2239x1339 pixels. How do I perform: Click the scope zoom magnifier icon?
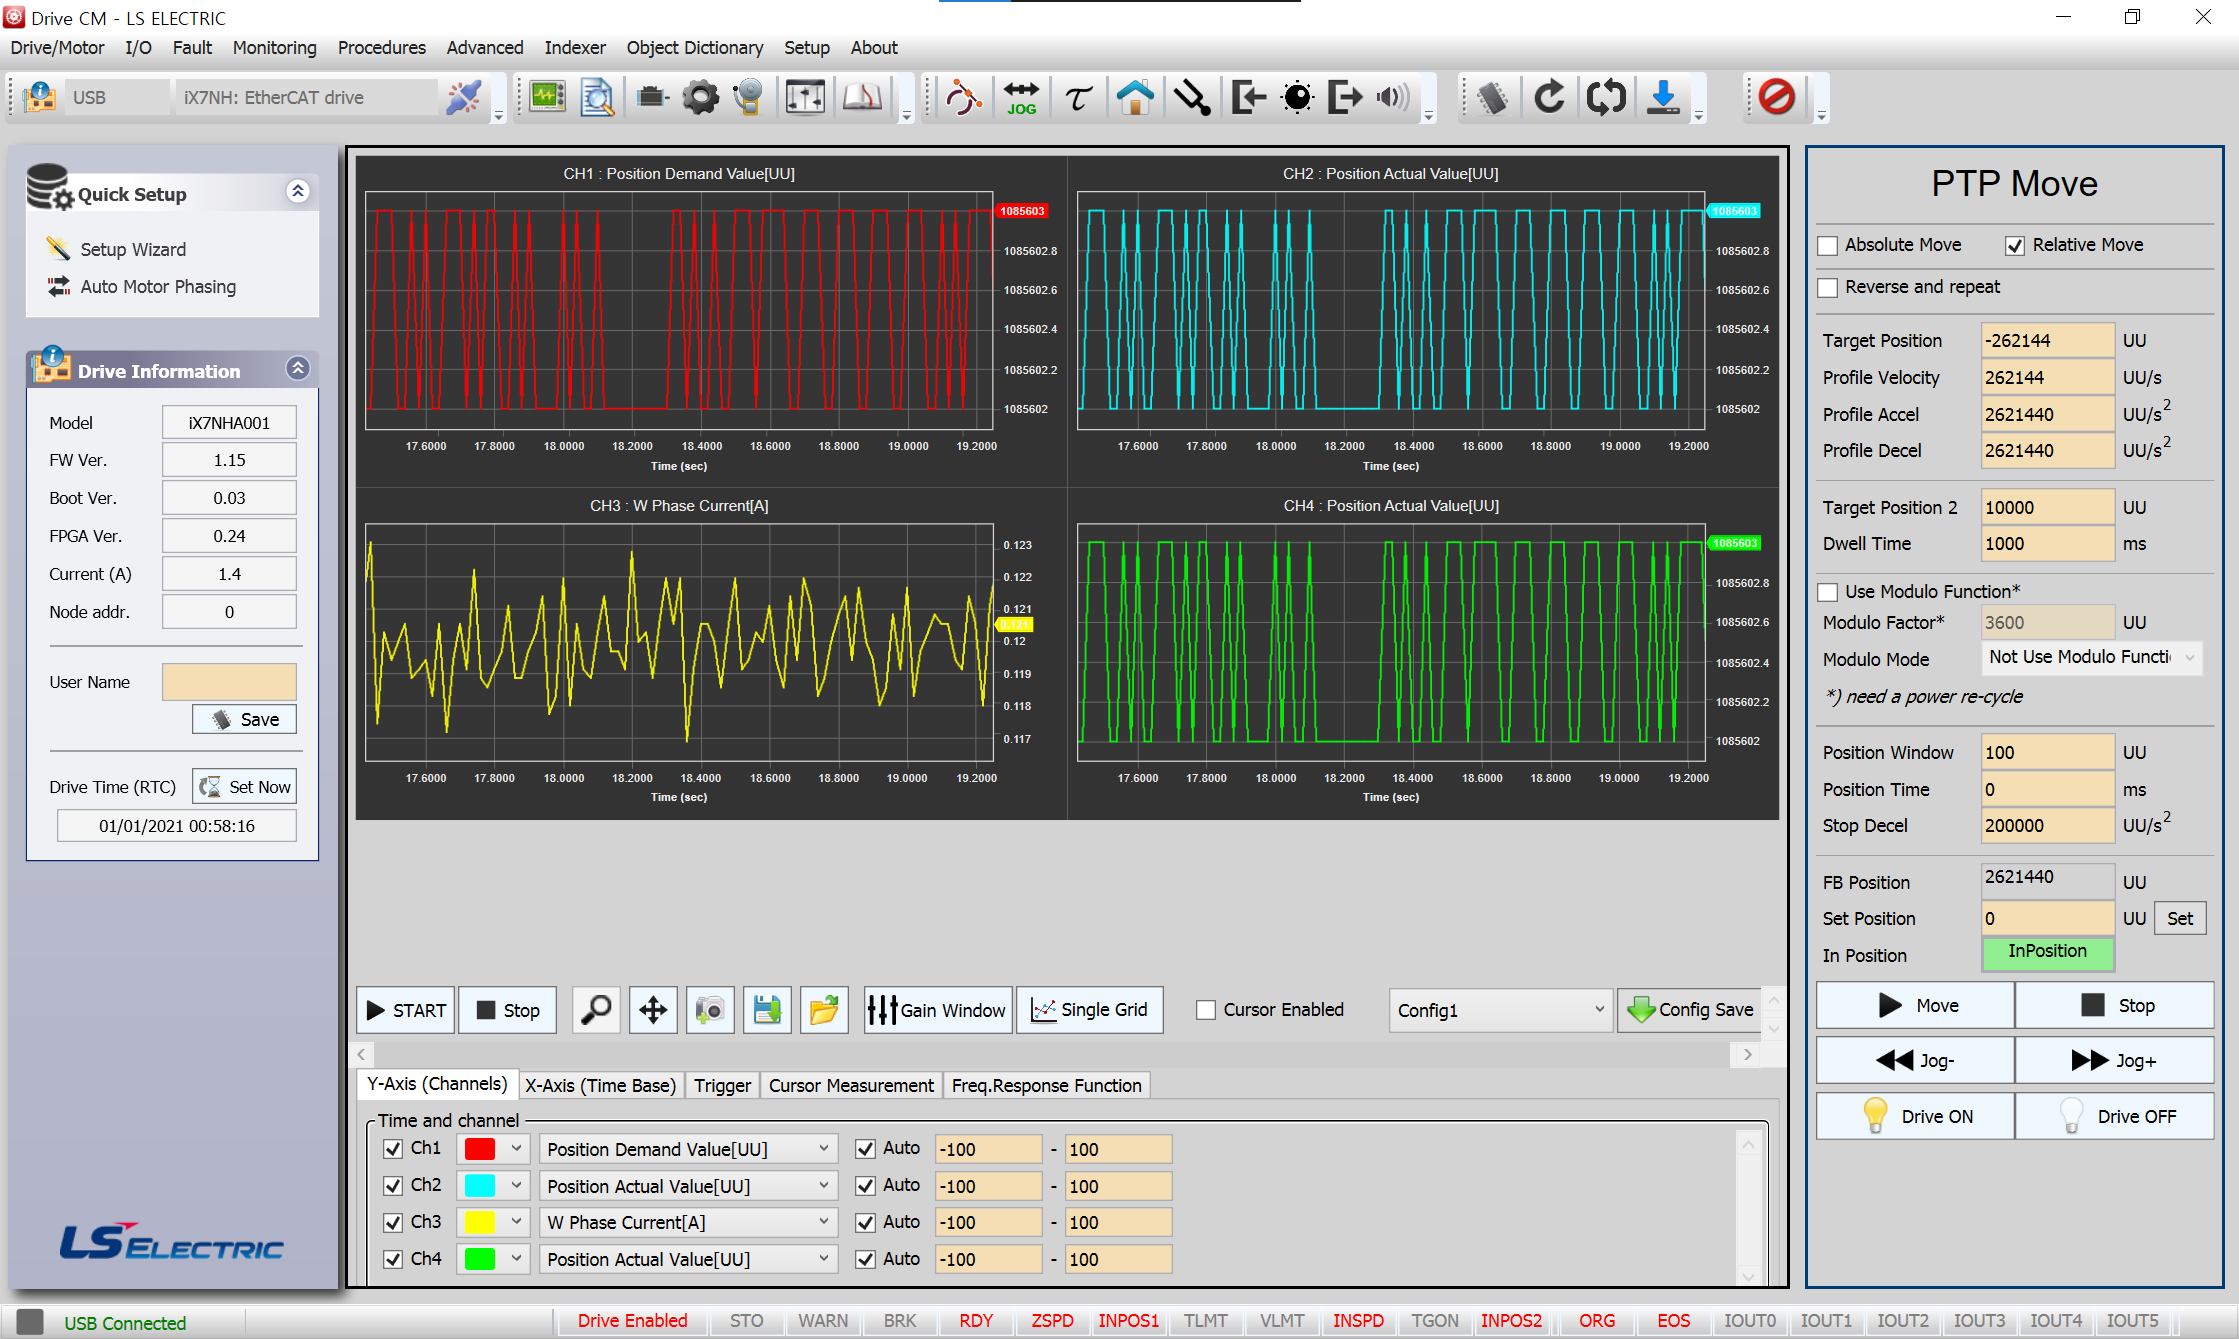pos(596,1010)
